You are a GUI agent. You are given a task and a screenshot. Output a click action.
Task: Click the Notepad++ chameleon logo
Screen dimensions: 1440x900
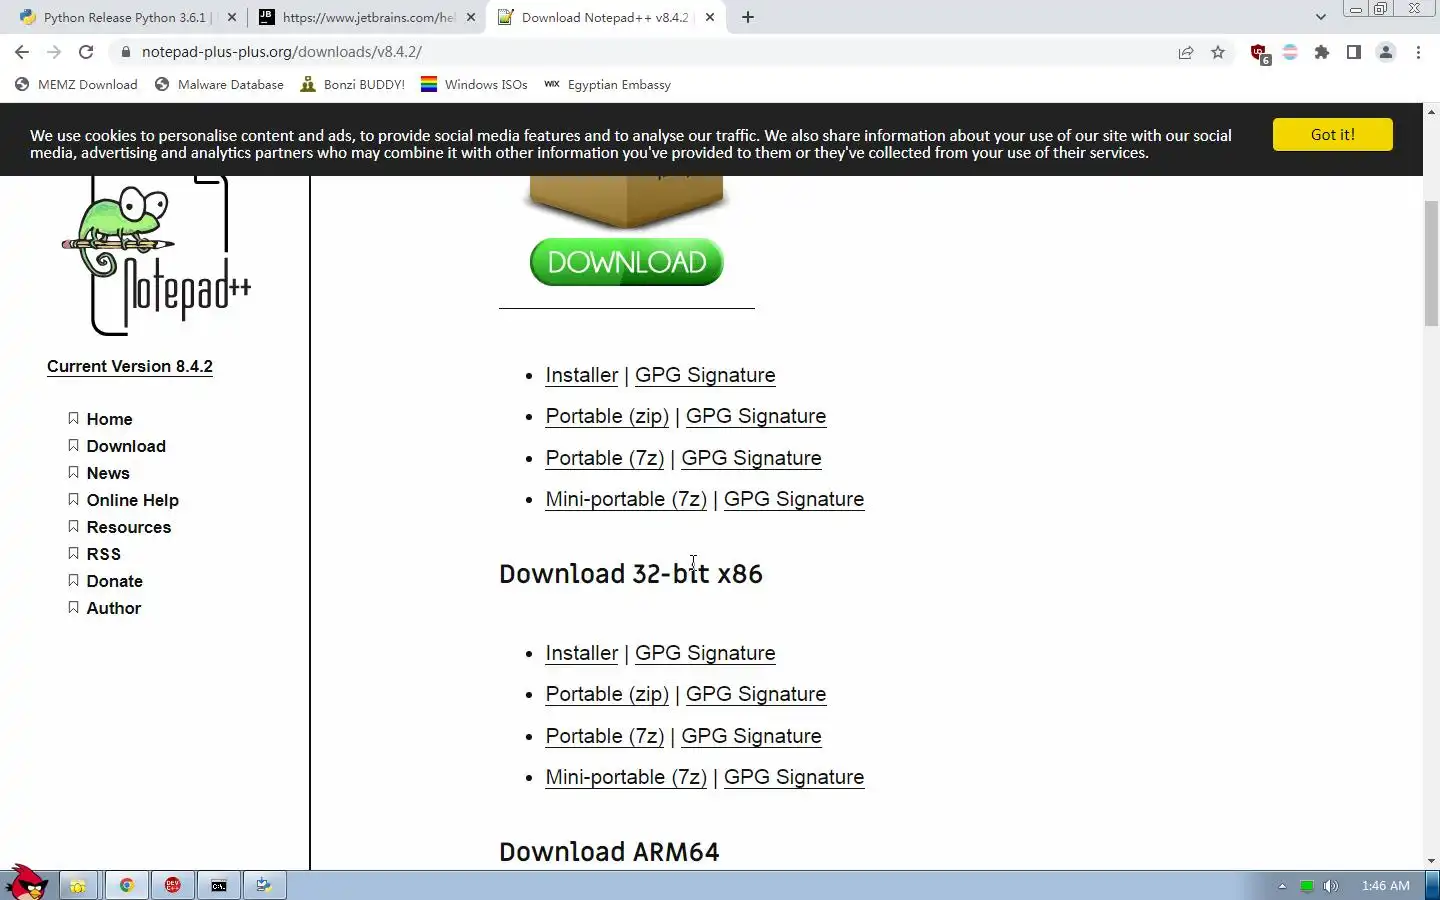point(156,256)
